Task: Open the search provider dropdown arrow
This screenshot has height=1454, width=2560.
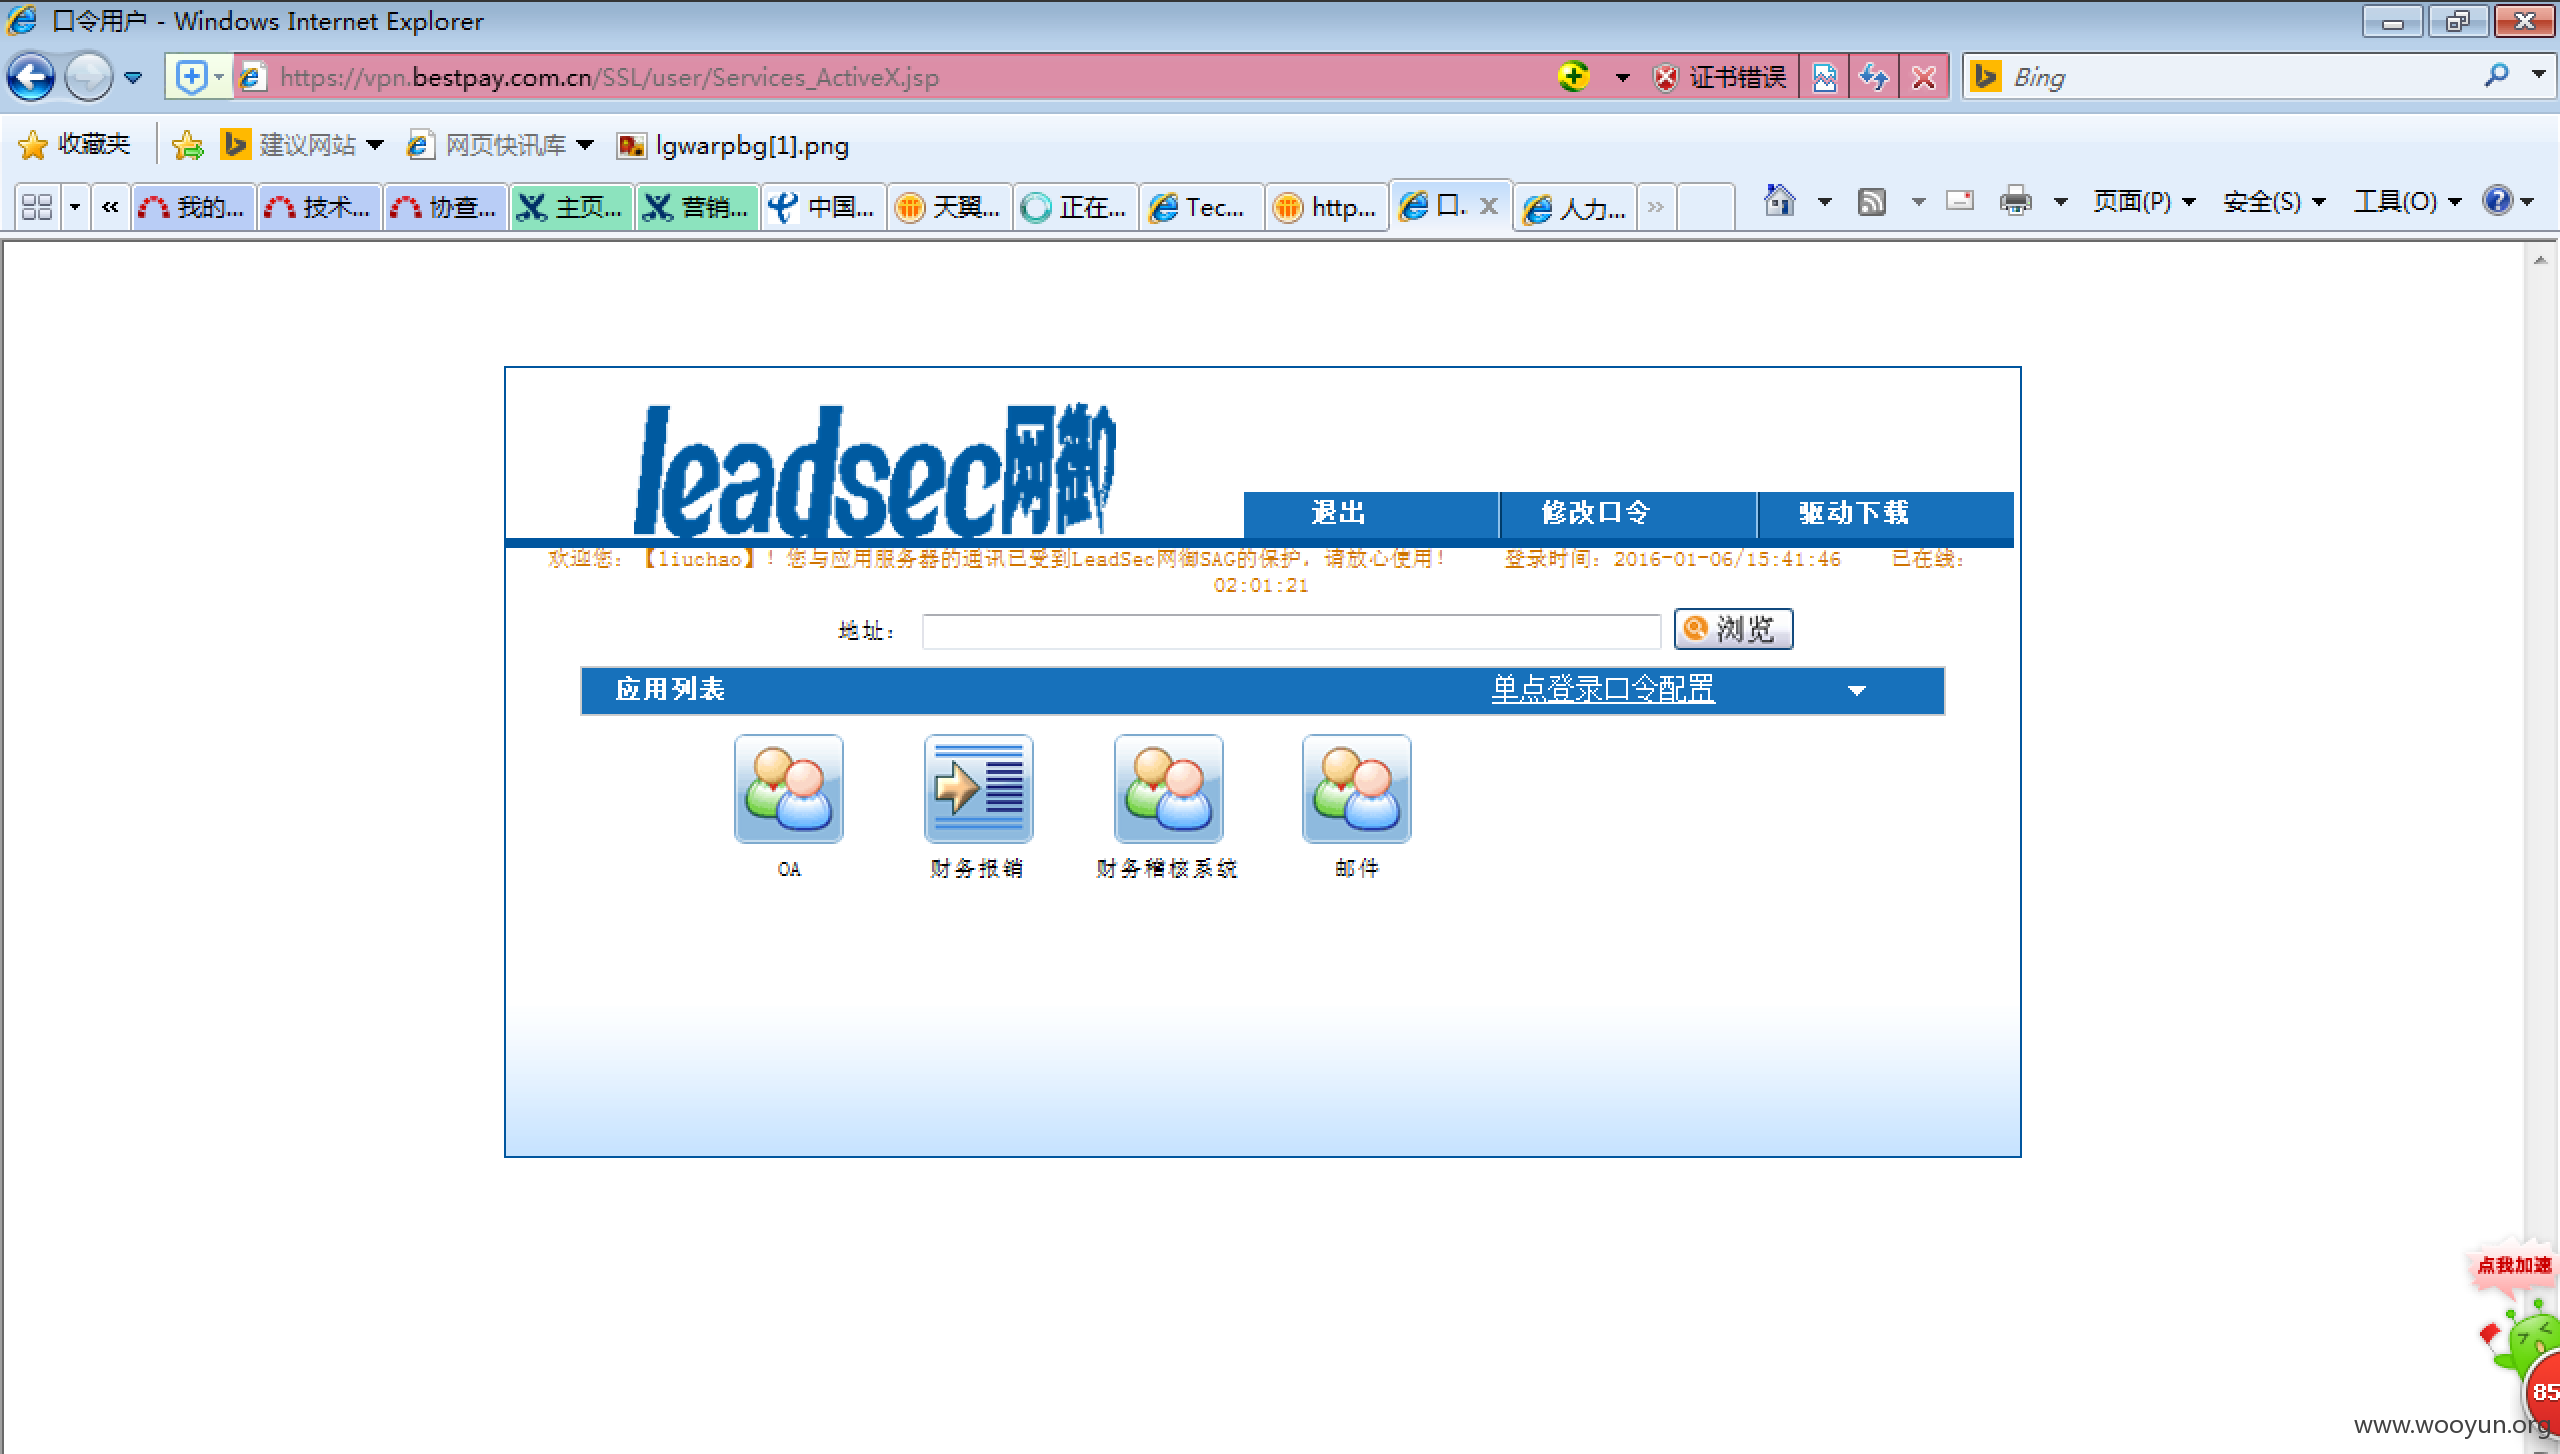Action: coord(2538,75)
